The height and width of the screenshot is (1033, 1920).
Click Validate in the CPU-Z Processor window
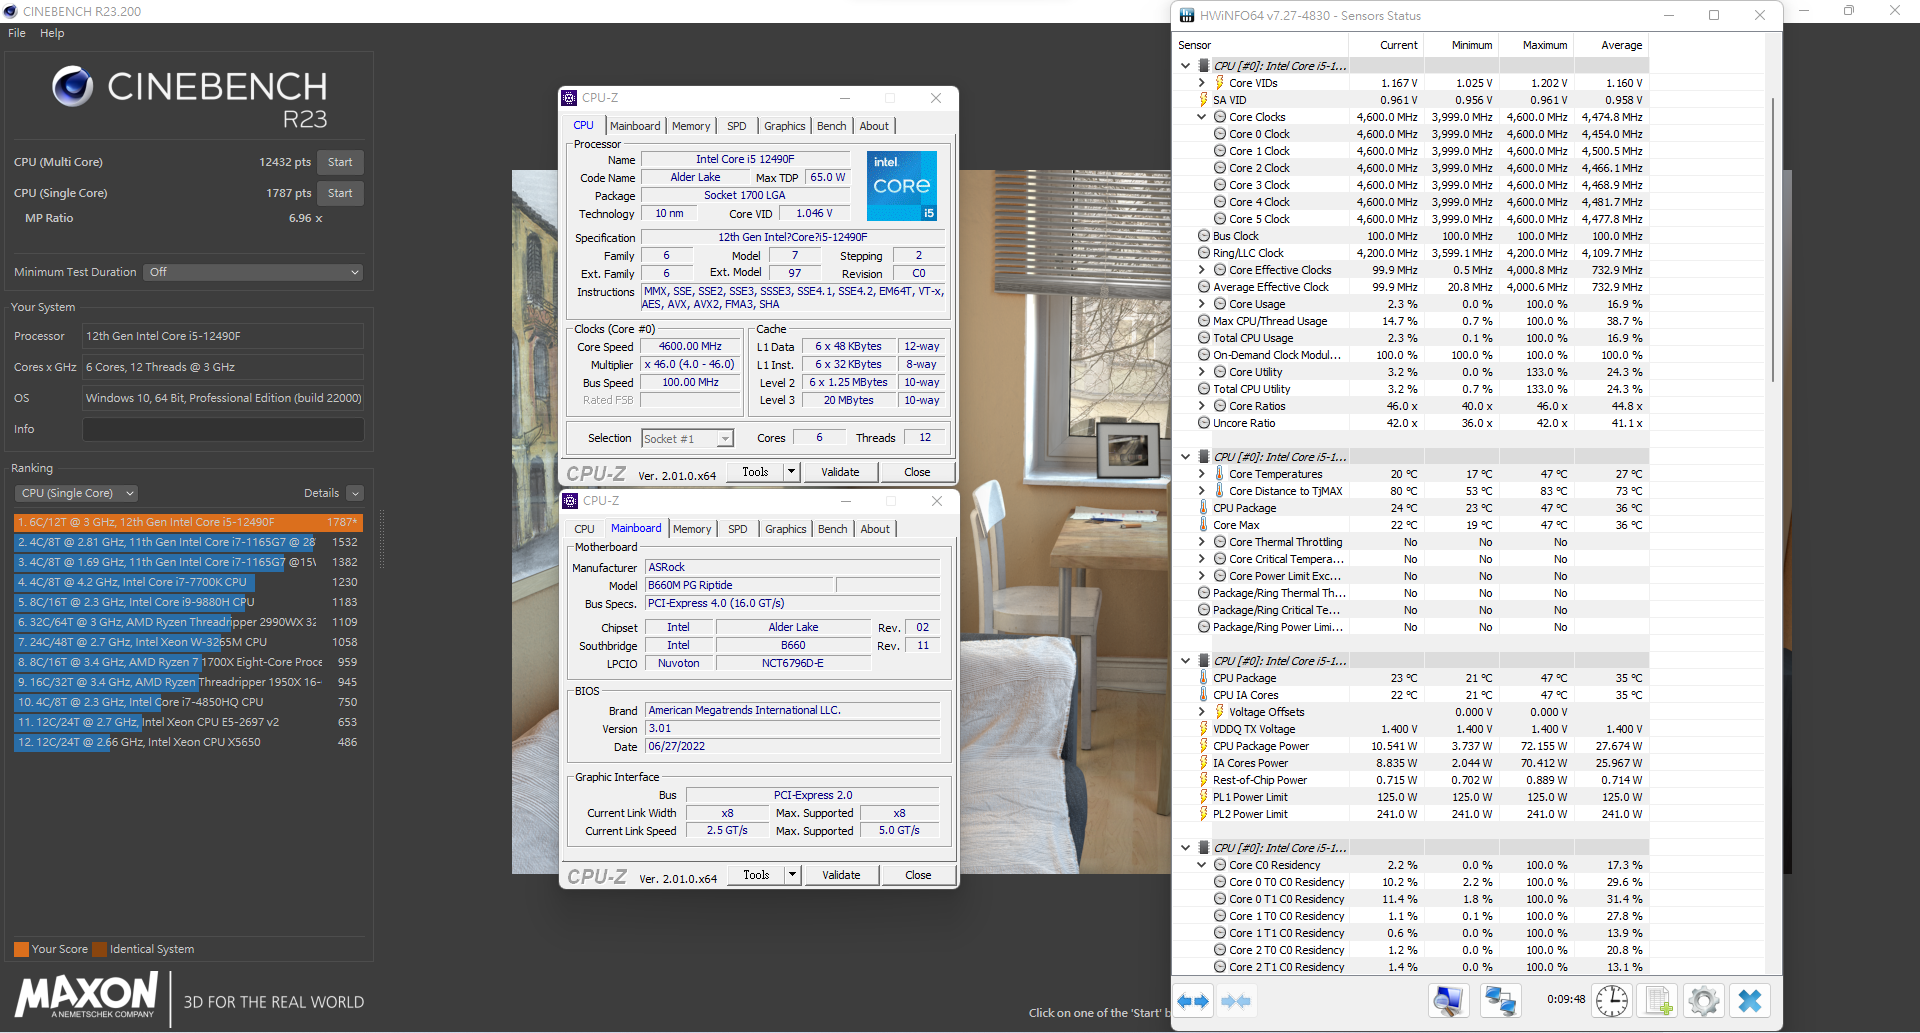[x=840, y=472]
